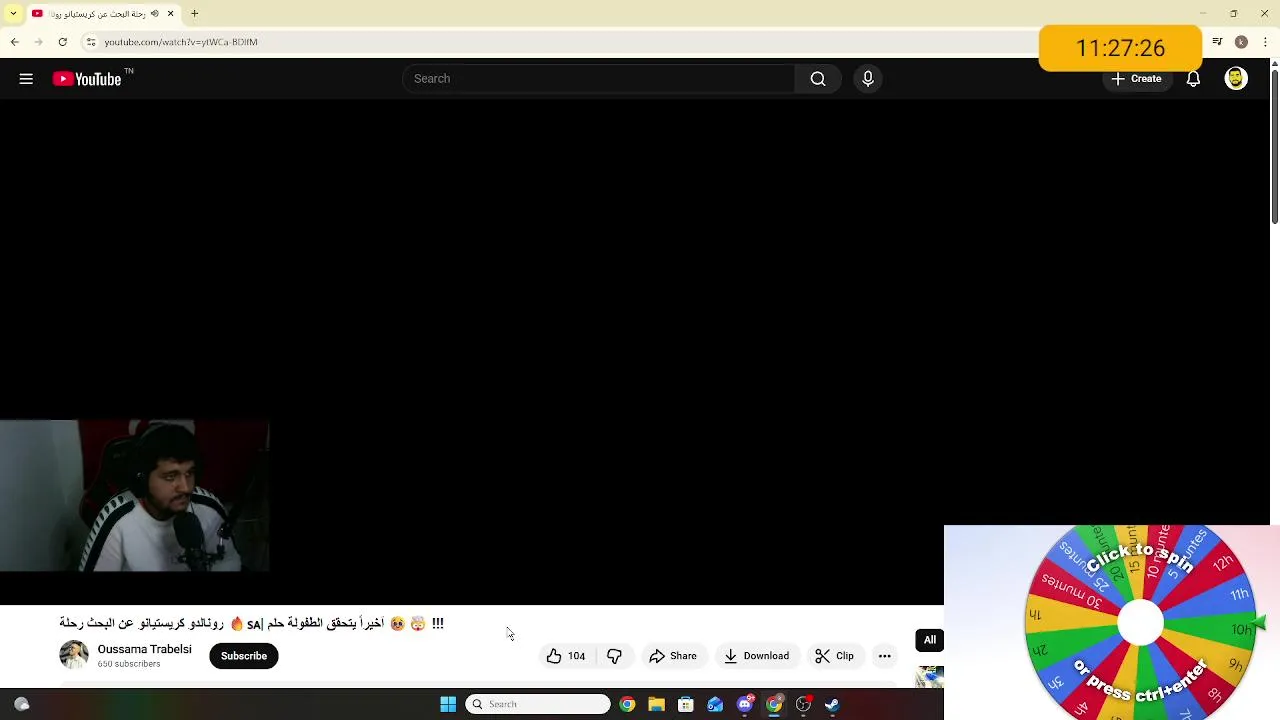
Task: Focus the address bar URL
Action: [181, 42]
